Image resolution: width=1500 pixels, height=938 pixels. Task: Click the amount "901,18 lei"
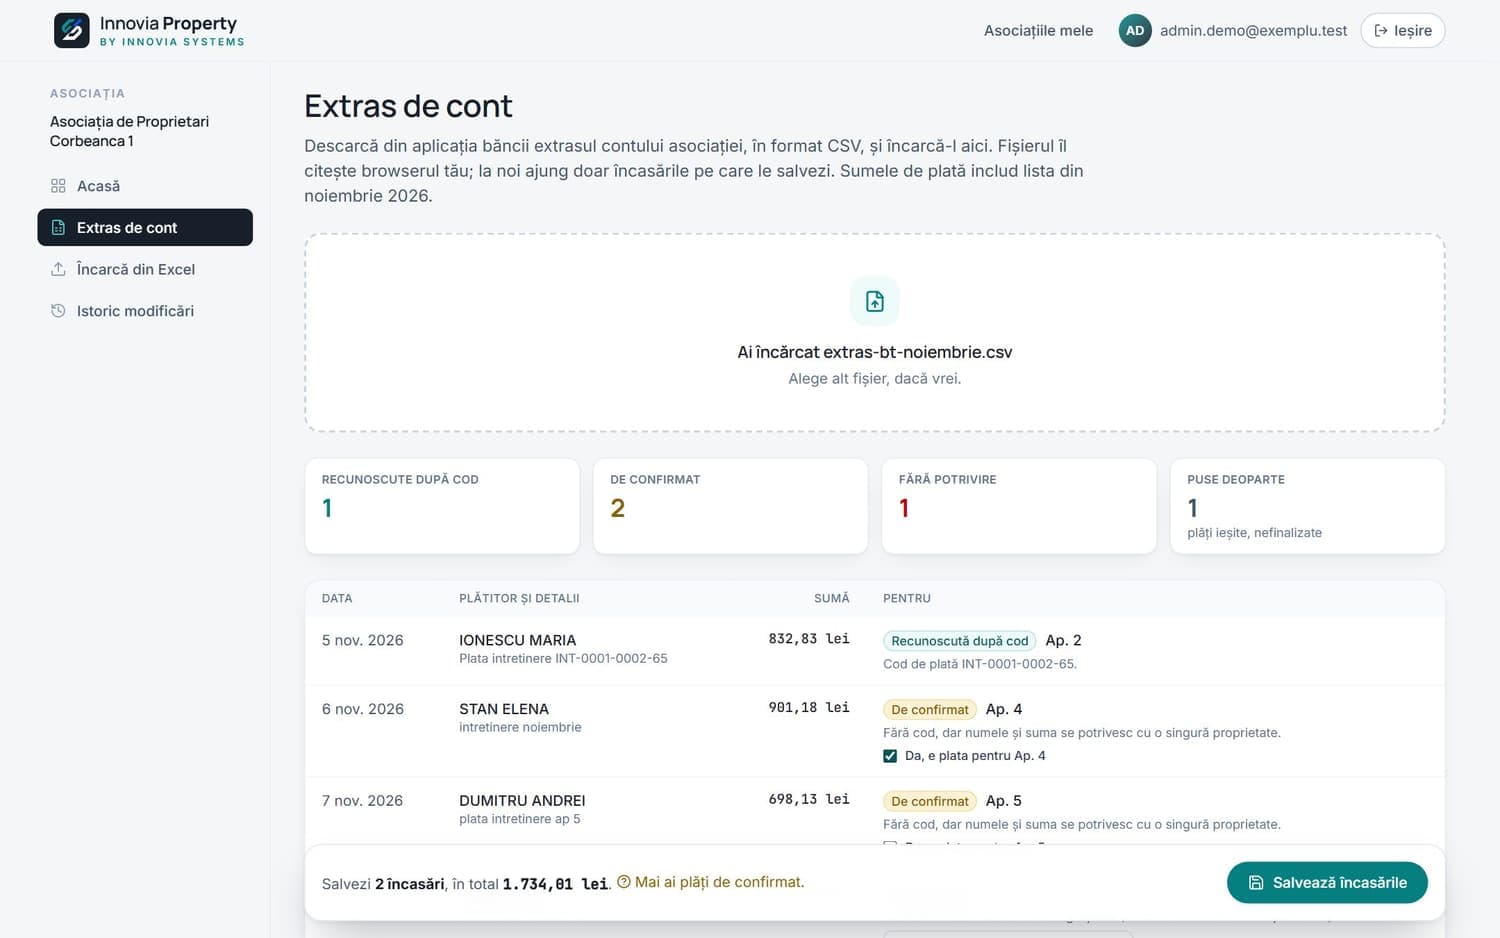coord(809,708)
